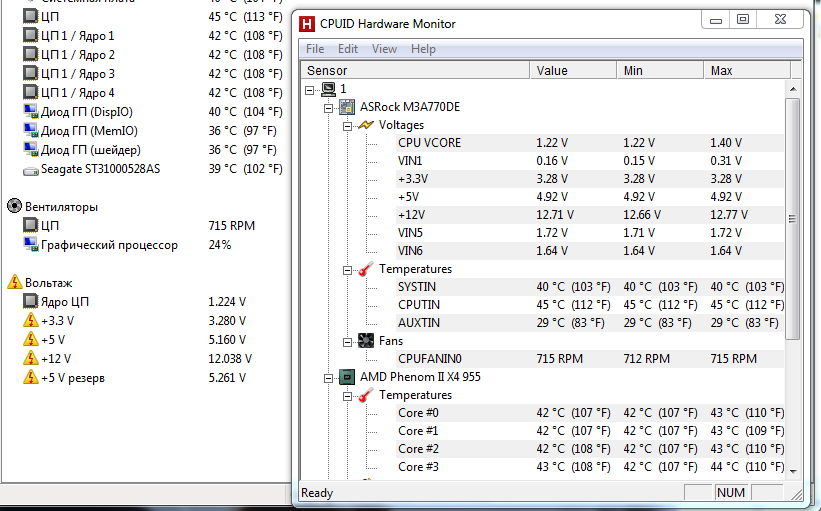Image resolution: width=821 pixels, height=511 pixels.
Task: Click monitor icon beside Диод ГП (шейдер)
Action: 31,150
